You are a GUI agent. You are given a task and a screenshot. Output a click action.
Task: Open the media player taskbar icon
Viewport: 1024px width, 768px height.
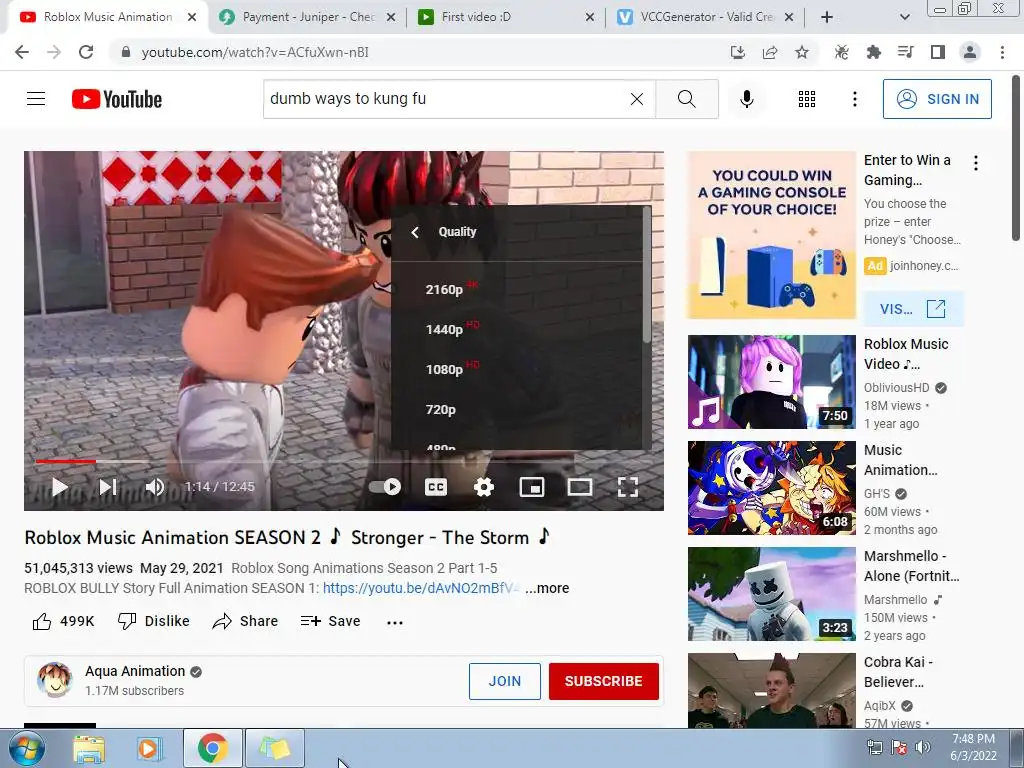150,748
